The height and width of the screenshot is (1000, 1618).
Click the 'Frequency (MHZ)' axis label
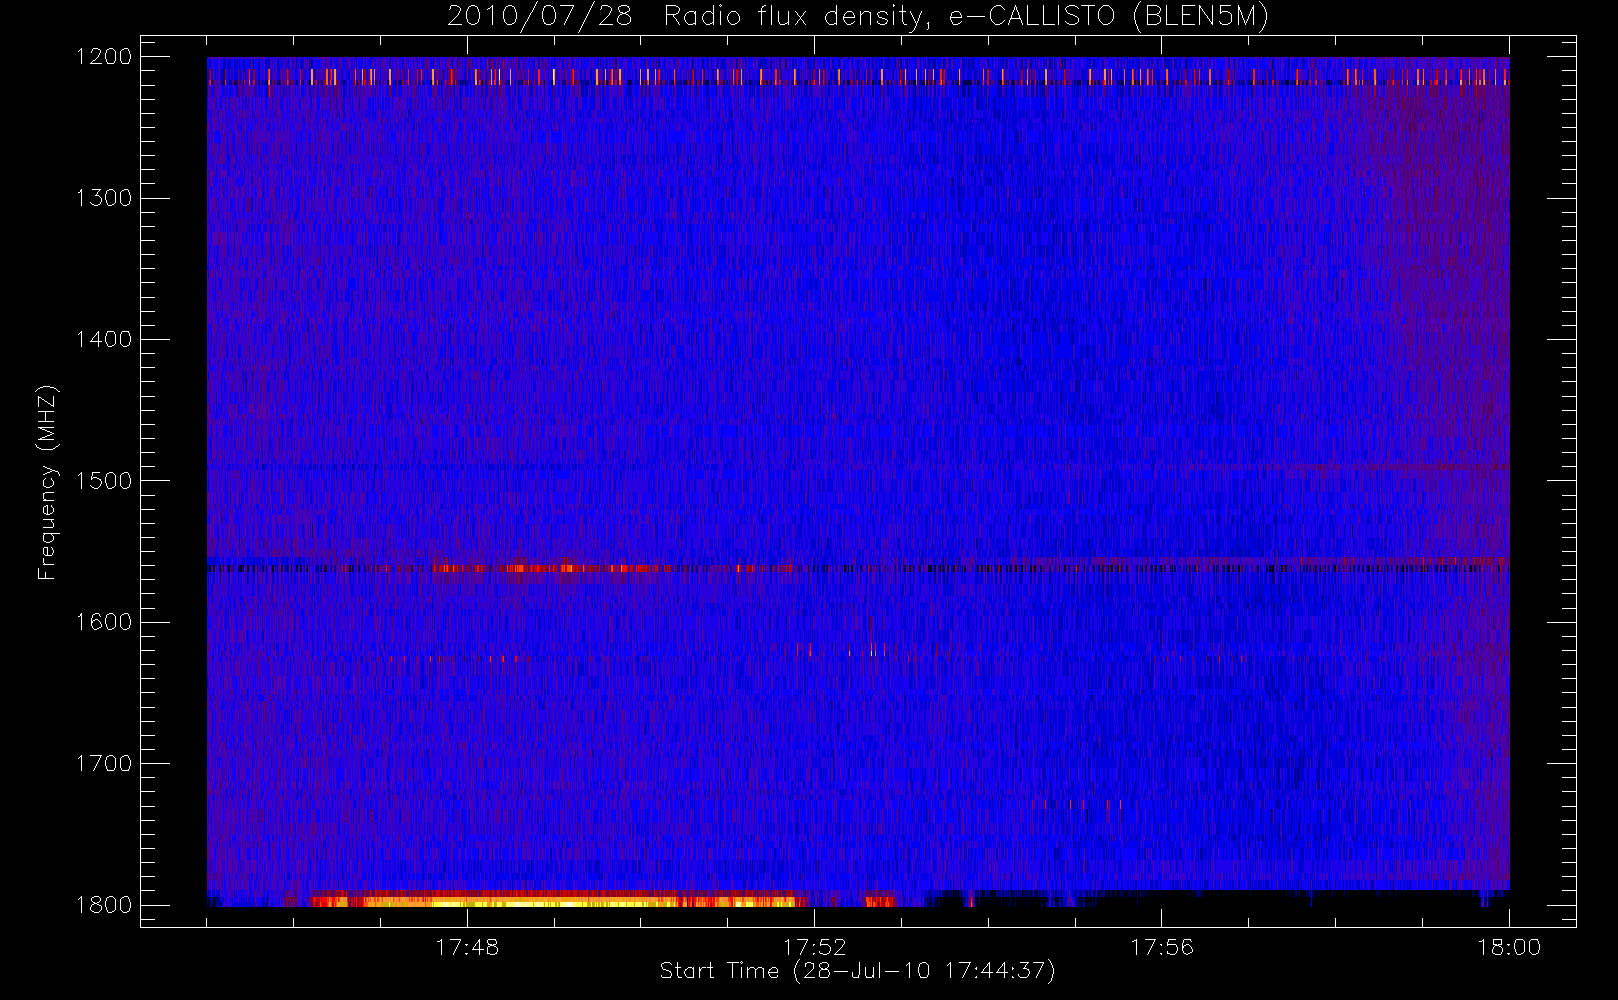click(x=46, y=482)
